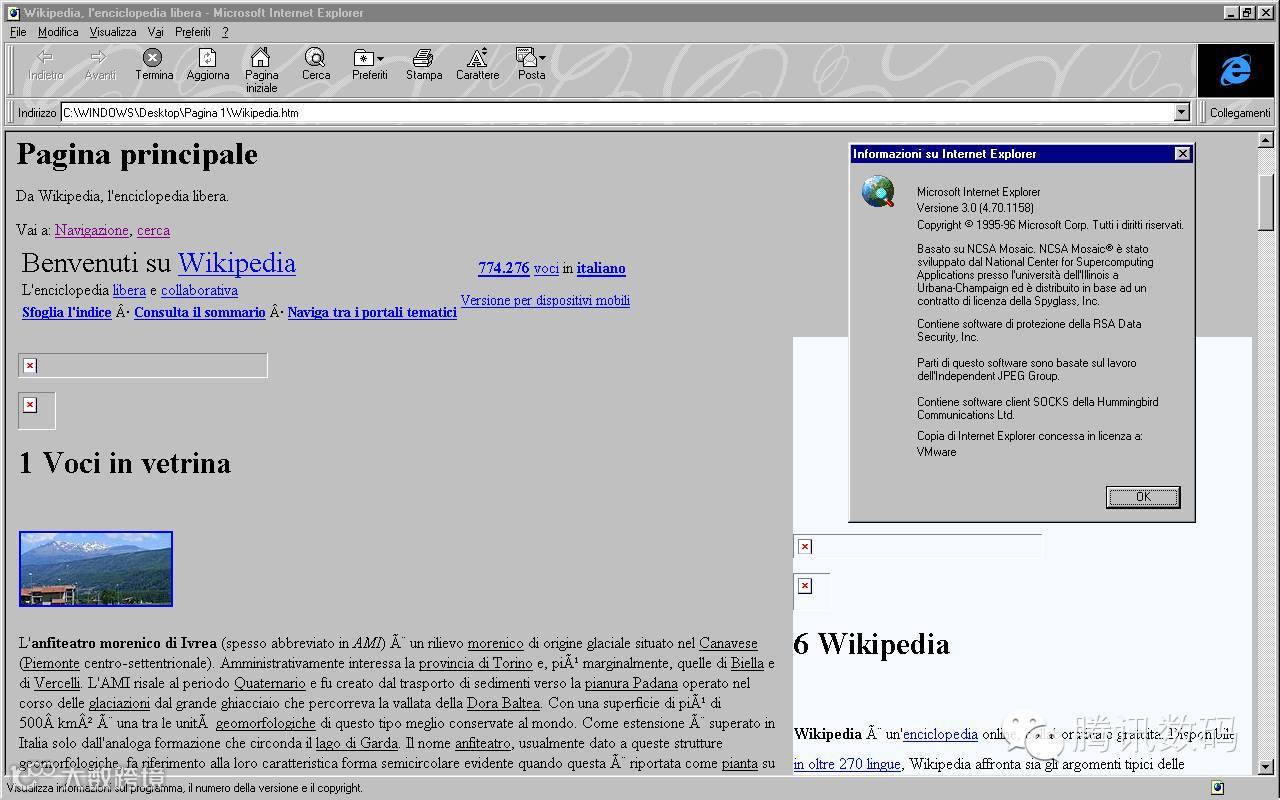This screenshot has height=800, width=1280.
Task: Open the 774.276 article count link
Action: tap(504, 268)
